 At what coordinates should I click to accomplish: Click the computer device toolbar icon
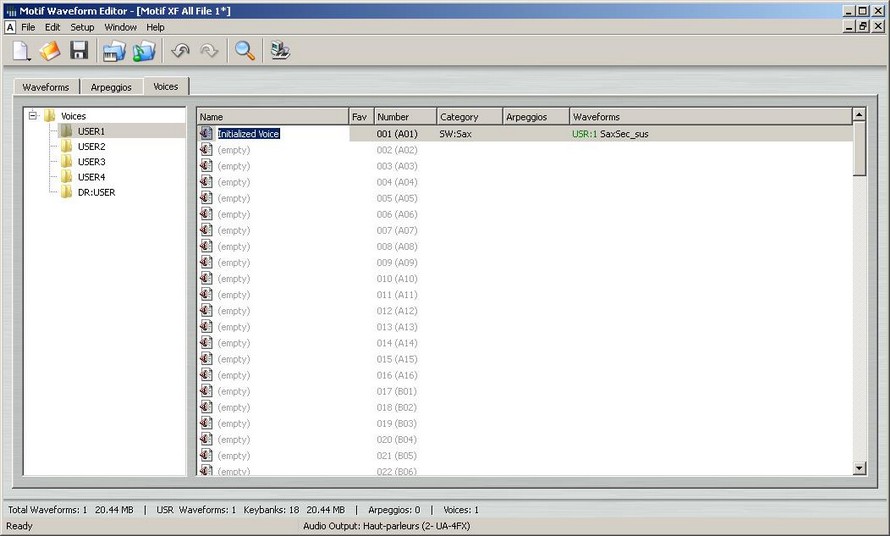(x=280, y=51)
